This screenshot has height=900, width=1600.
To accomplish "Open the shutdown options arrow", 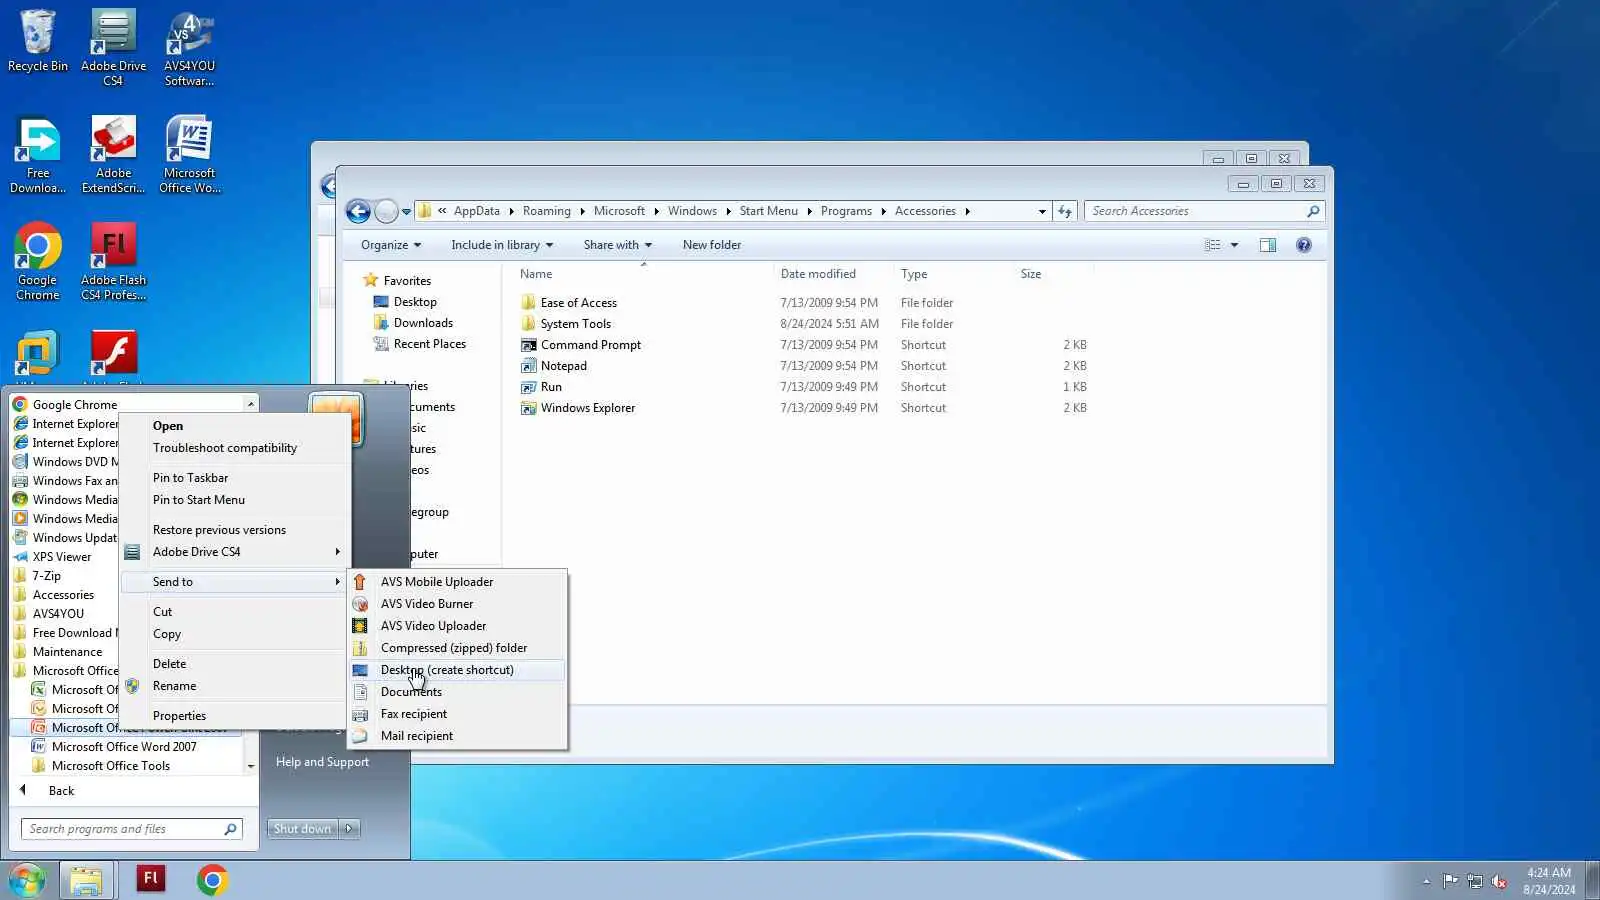I will 349,829.
